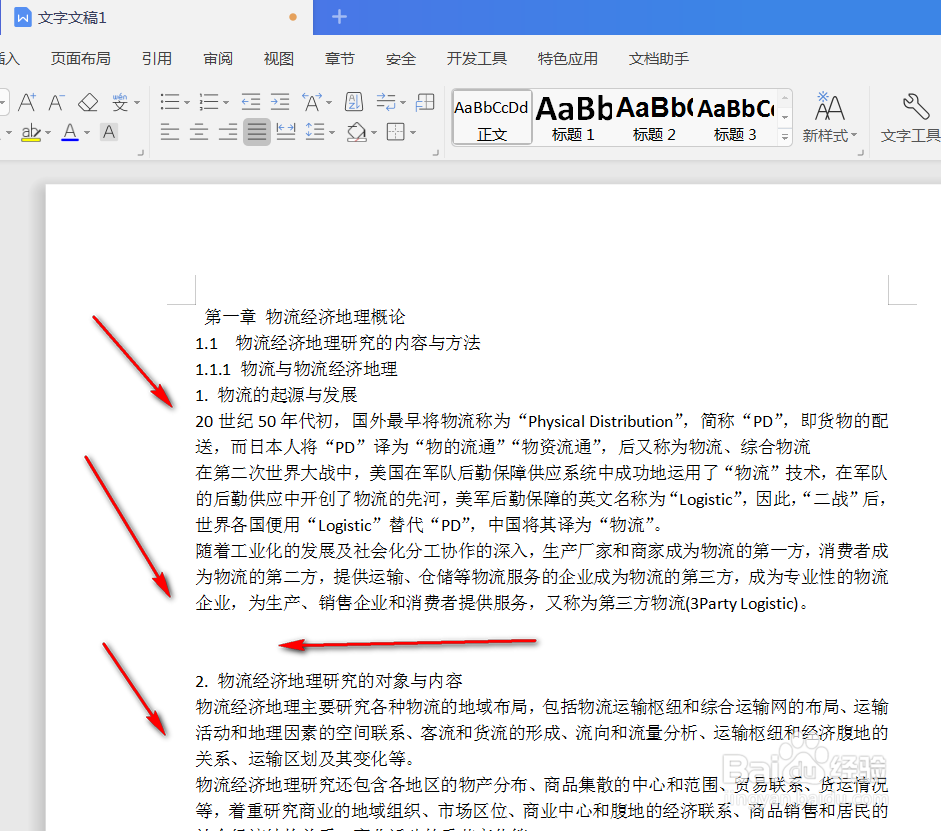Open bulleted list dropdown arrow

187,103
